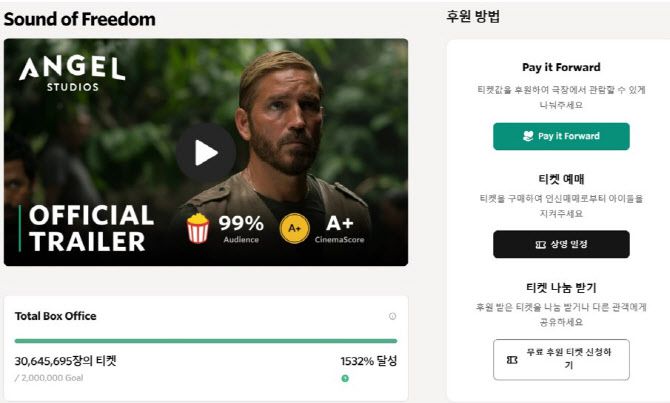Click the popcorn audience score icon
This screenshot has width=670, height=403.
tap(198, 229)
